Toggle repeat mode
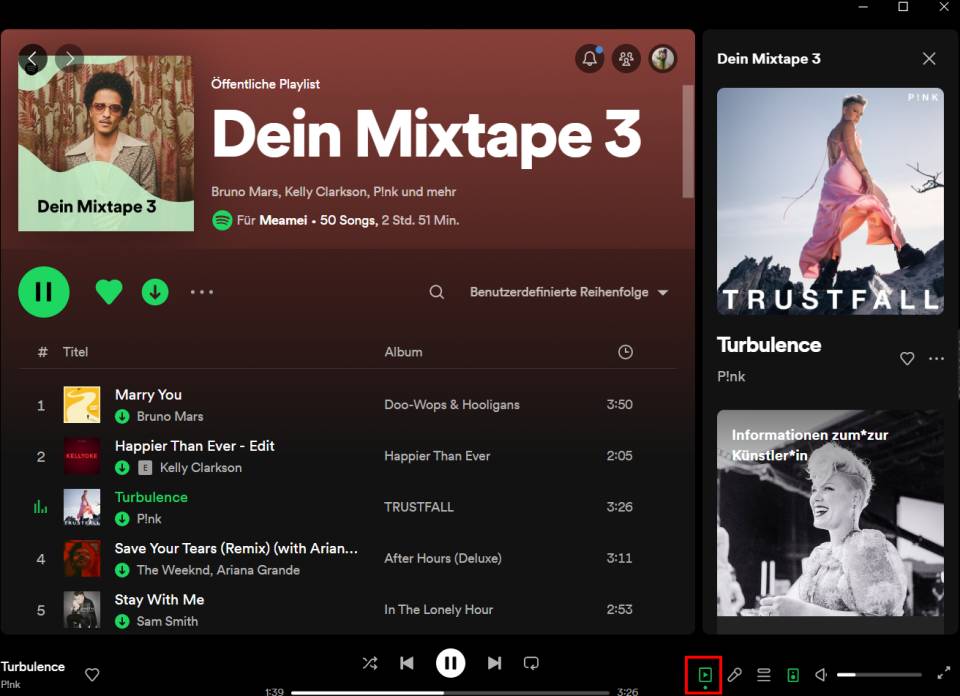Screen dimensions: 960x696 (x=531, y=663)
